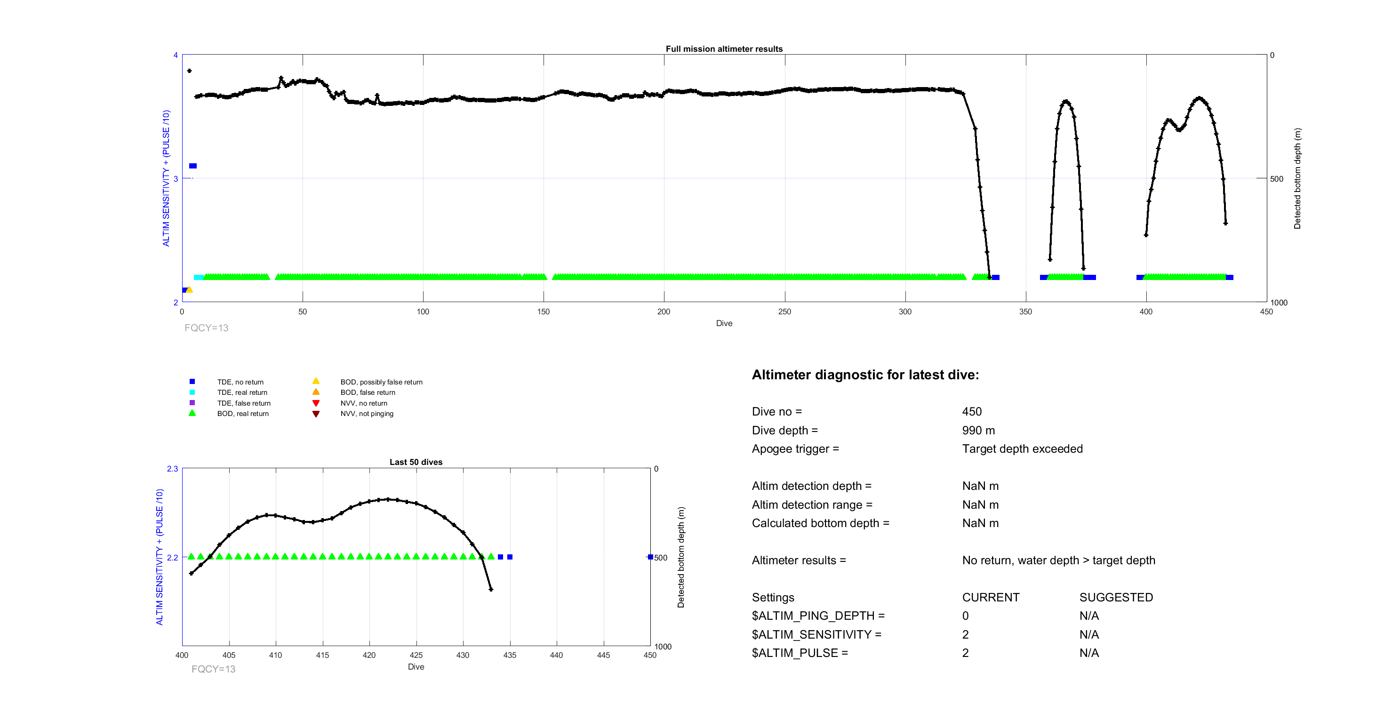The height and width of the screenshot is (726, 1400).
Task: Click the 'Dive' x-axis label of the full mission plot
Action: pos(724,323)
